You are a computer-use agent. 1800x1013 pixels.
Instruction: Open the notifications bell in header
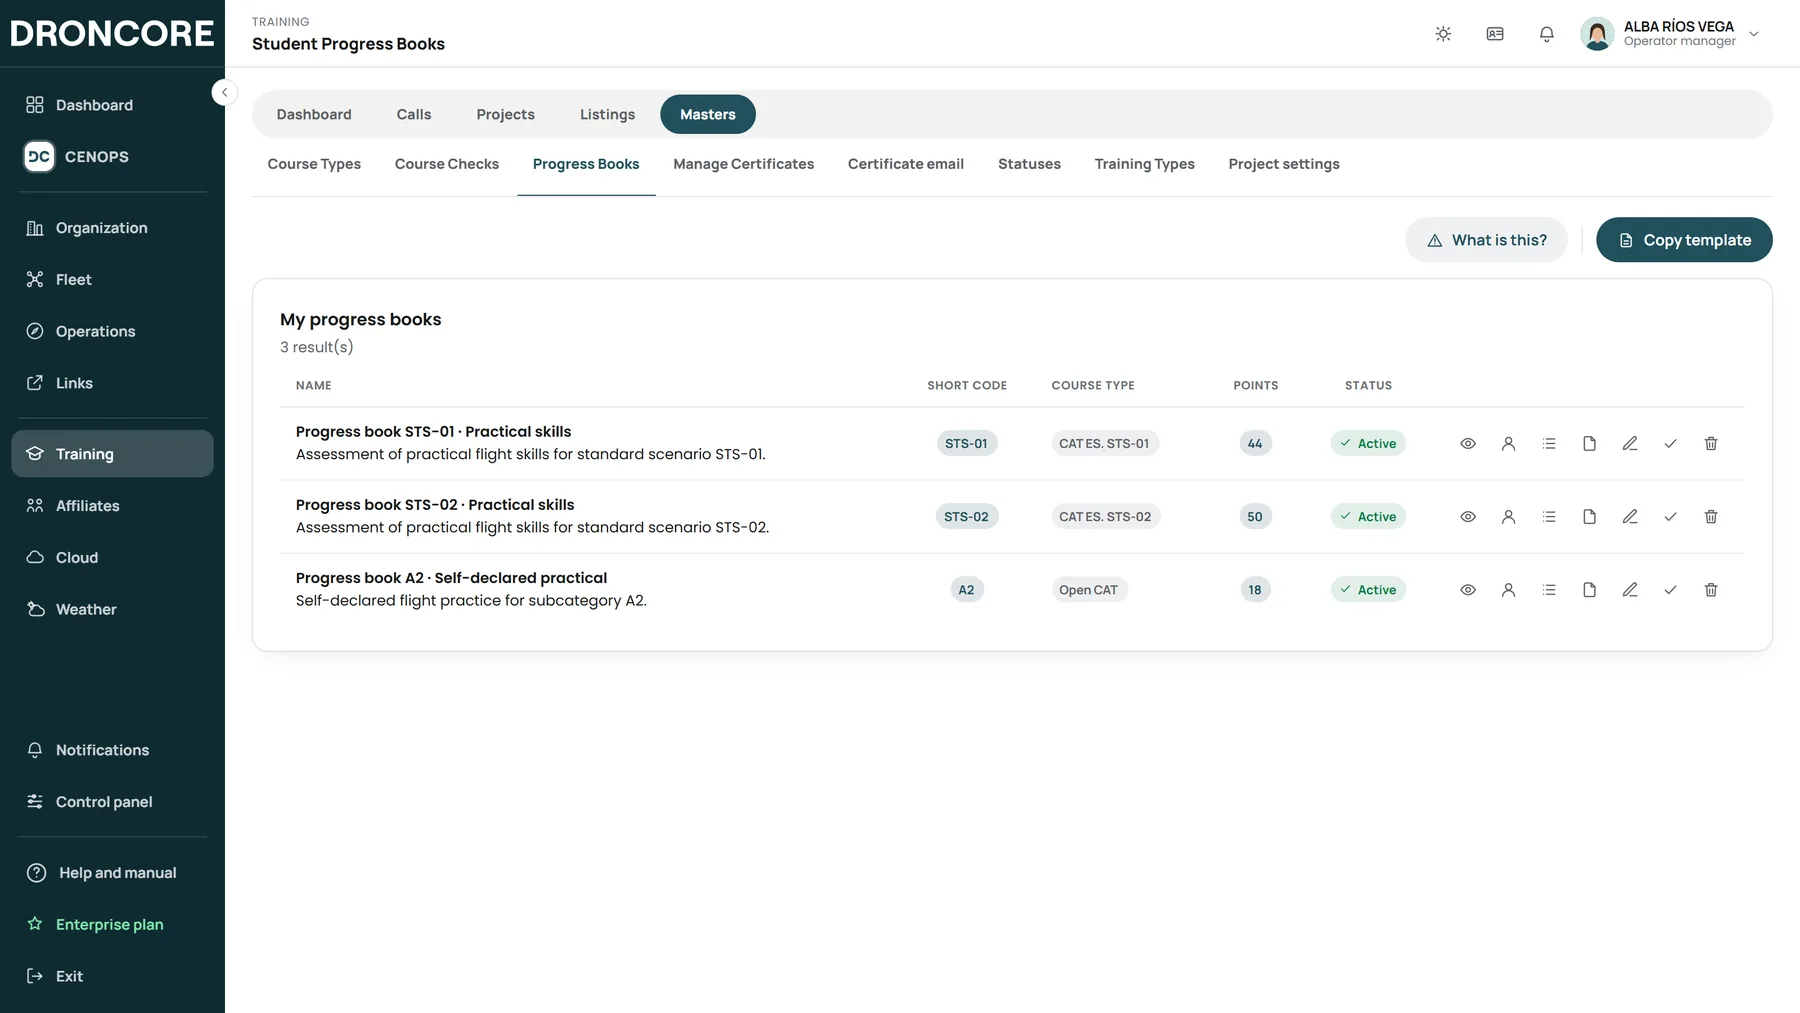1547,34
